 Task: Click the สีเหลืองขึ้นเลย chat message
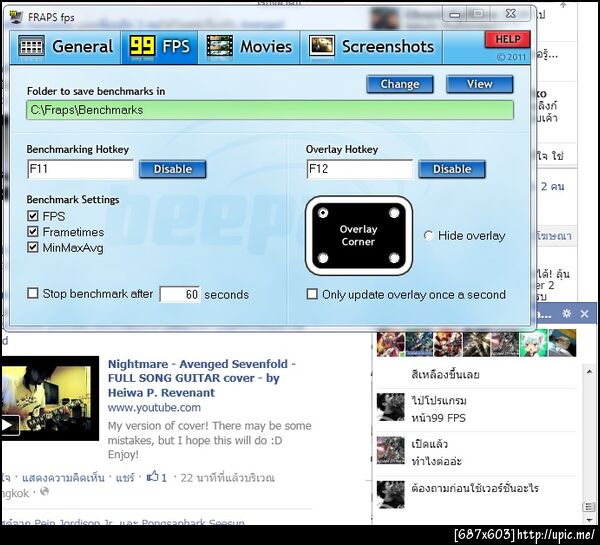(x=445, y=374)
